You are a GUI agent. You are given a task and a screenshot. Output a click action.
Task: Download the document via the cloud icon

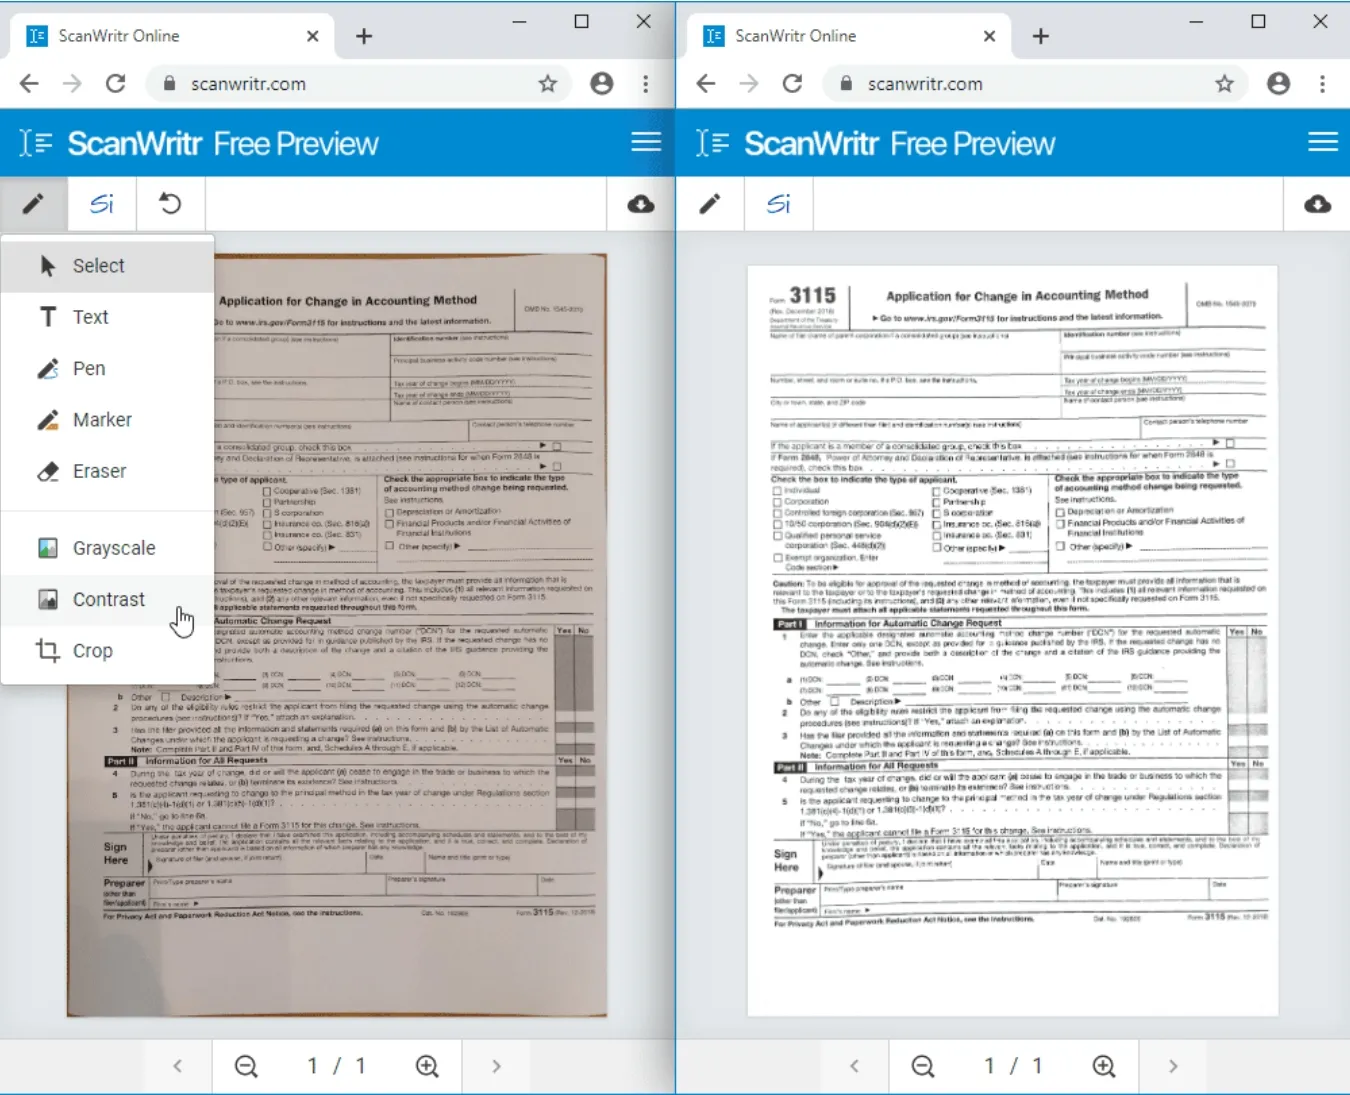tap(640, 203)
